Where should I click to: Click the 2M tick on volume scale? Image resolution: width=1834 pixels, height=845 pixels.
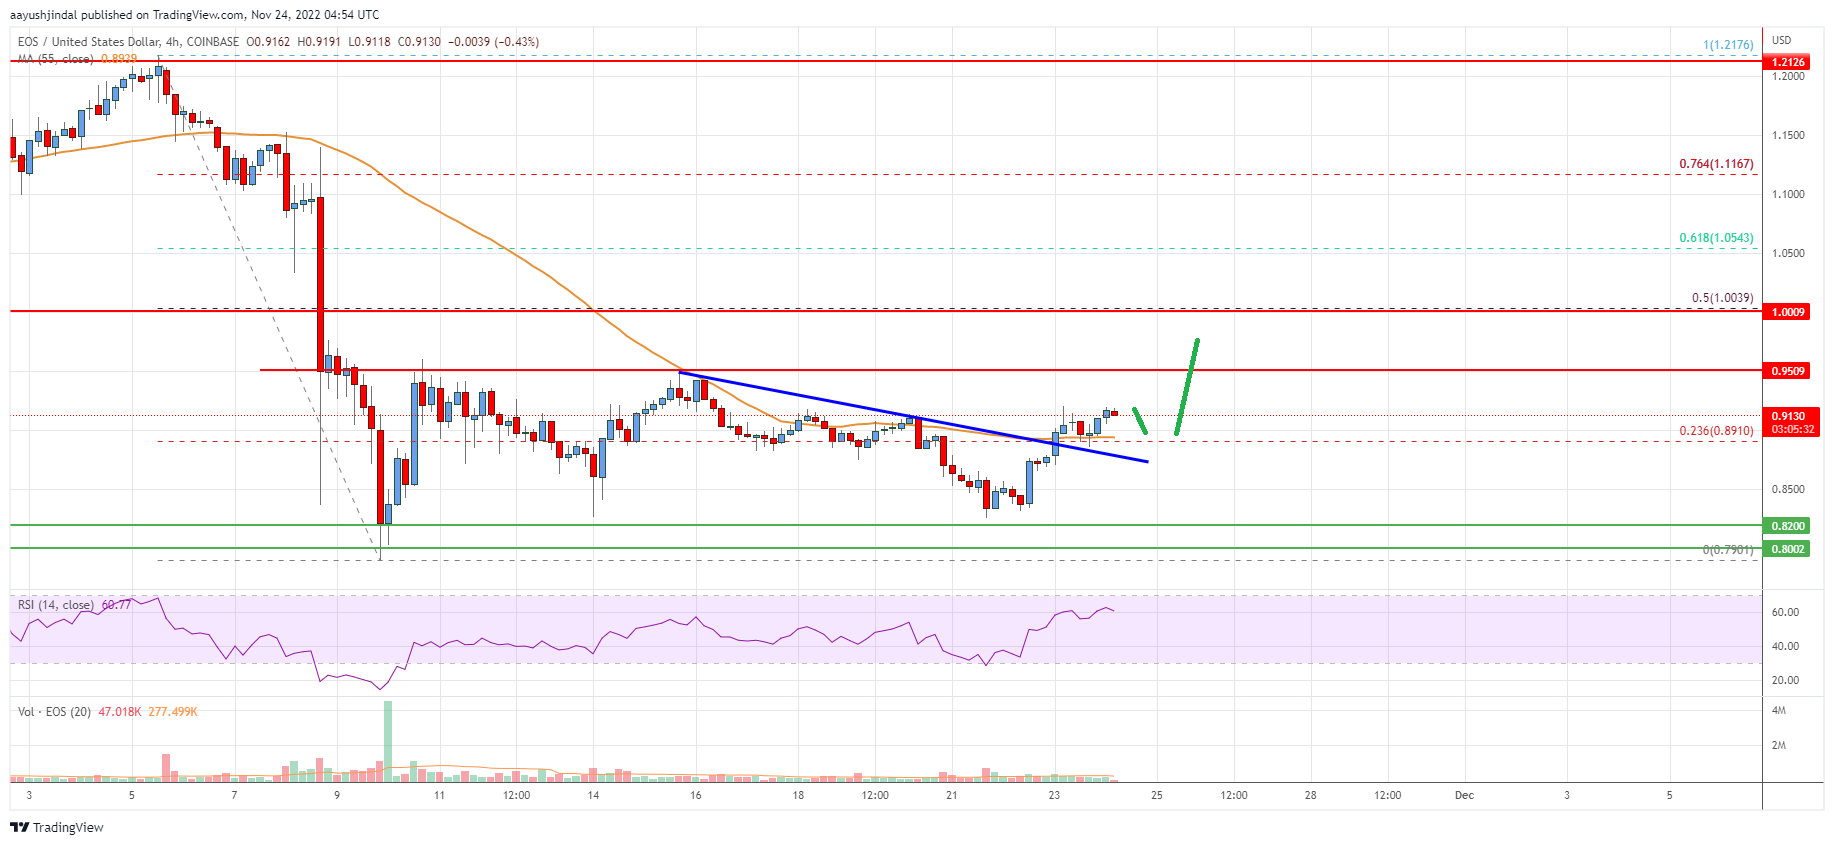coord(1779,745)
